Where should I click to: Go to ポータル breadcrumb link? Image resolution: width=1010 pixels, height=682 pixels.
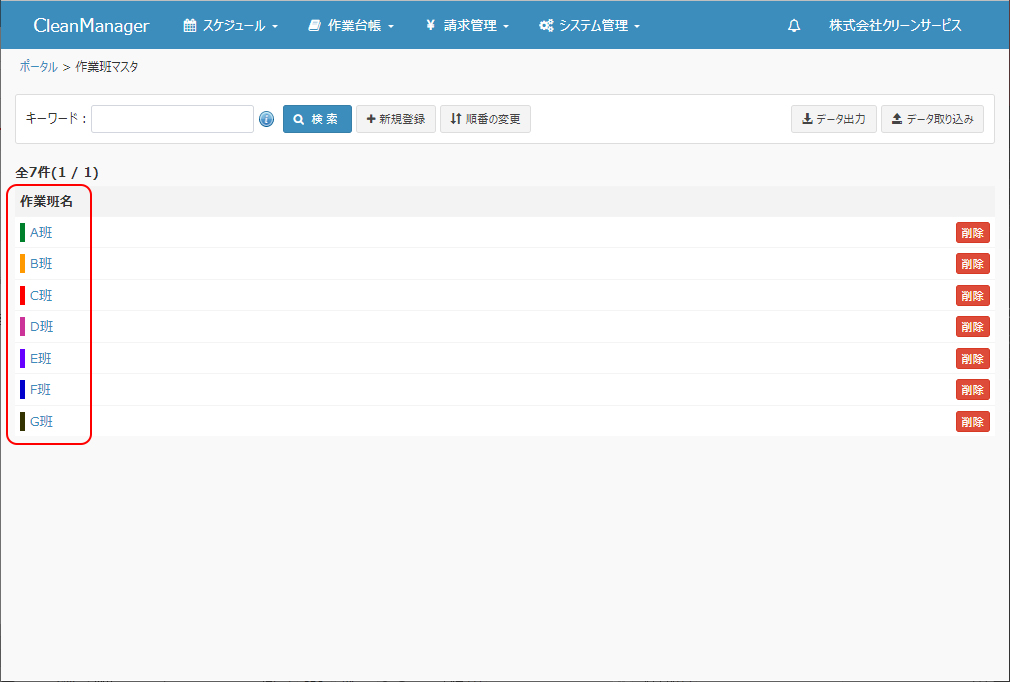(38, 67)
